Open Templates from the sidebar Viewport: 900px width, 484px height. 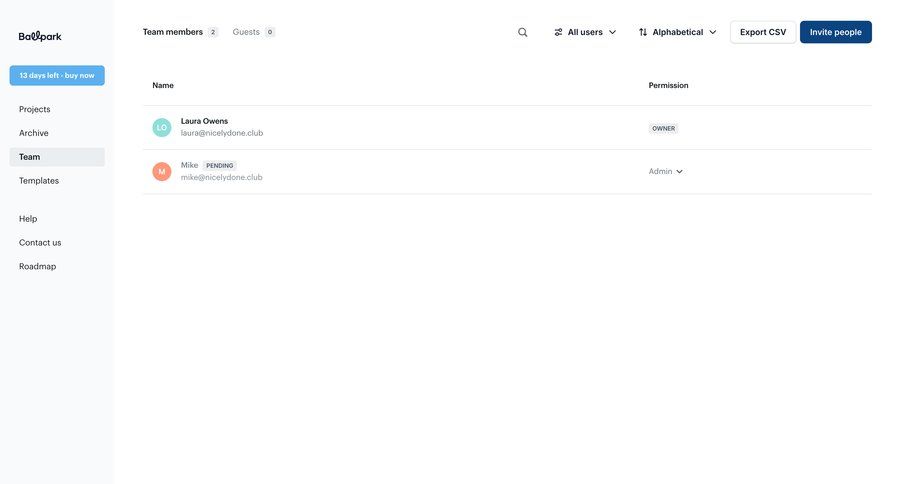[39, 181]
